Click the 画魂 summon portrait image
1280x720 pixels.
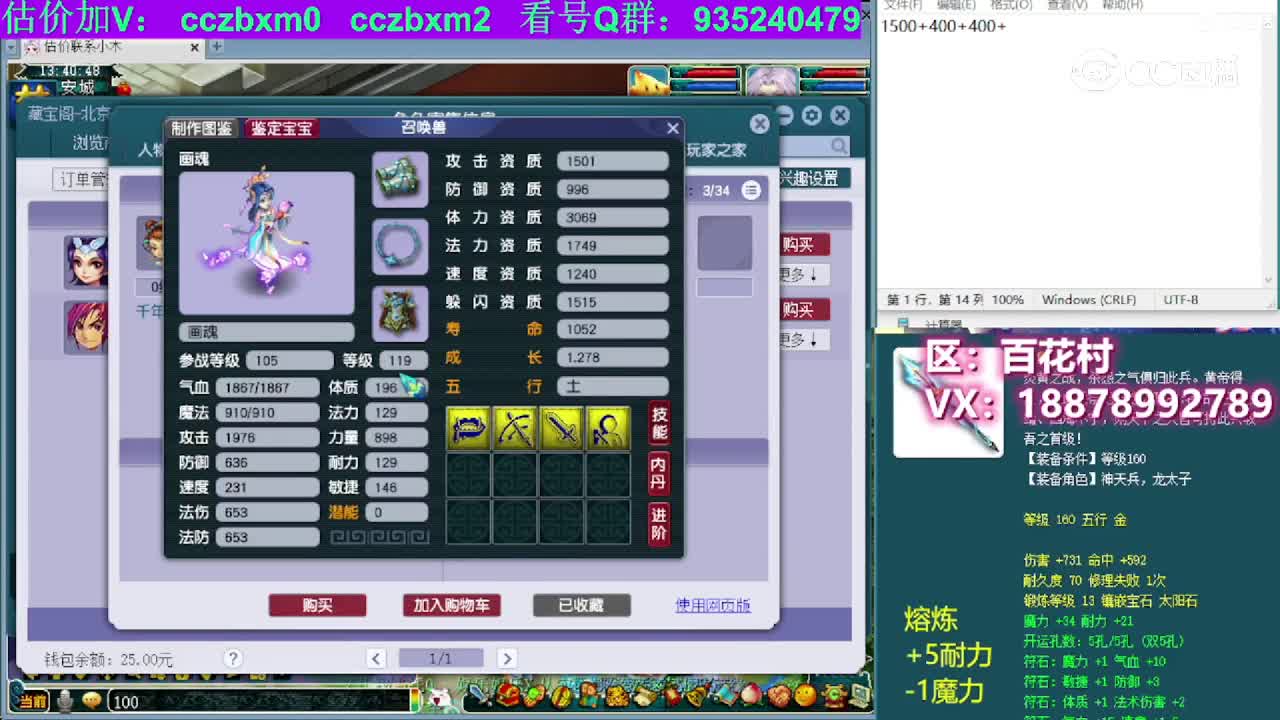tap(266, 243)
